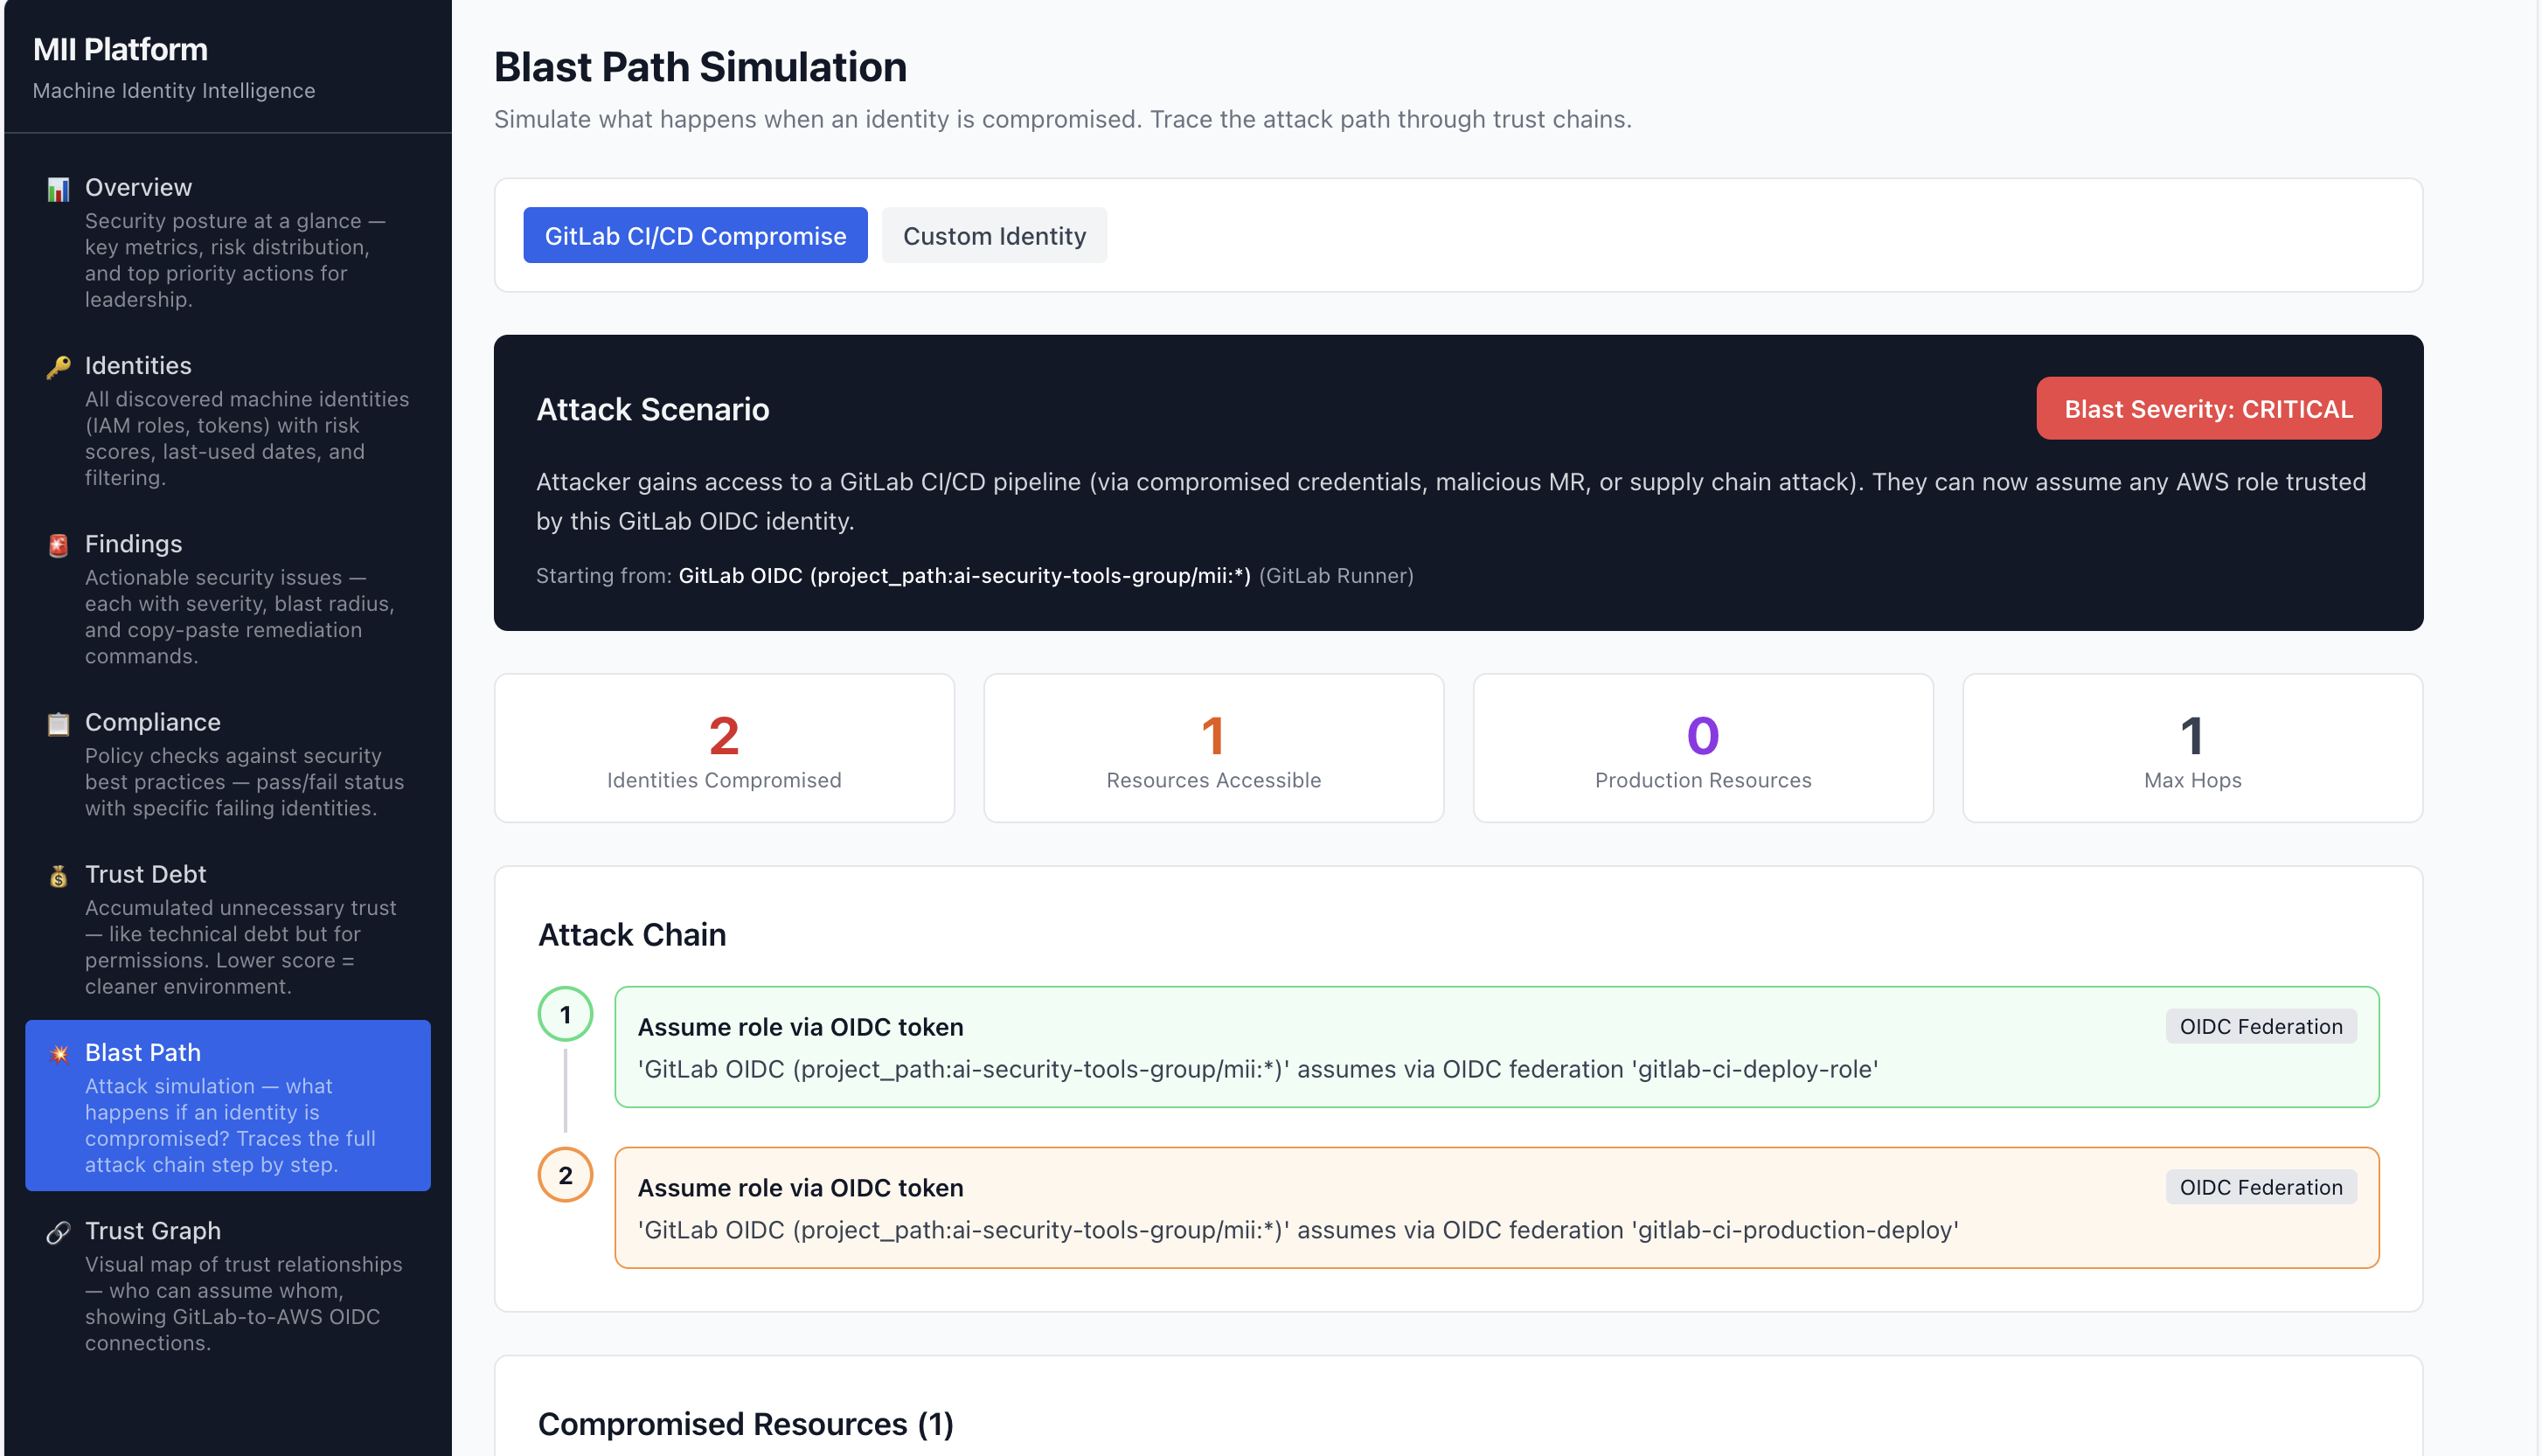Viewport: 2542px width, 1456px height.
Task: Click the 'Simulate what happens' page subtitle
Action: click(x=1062, y=119)
